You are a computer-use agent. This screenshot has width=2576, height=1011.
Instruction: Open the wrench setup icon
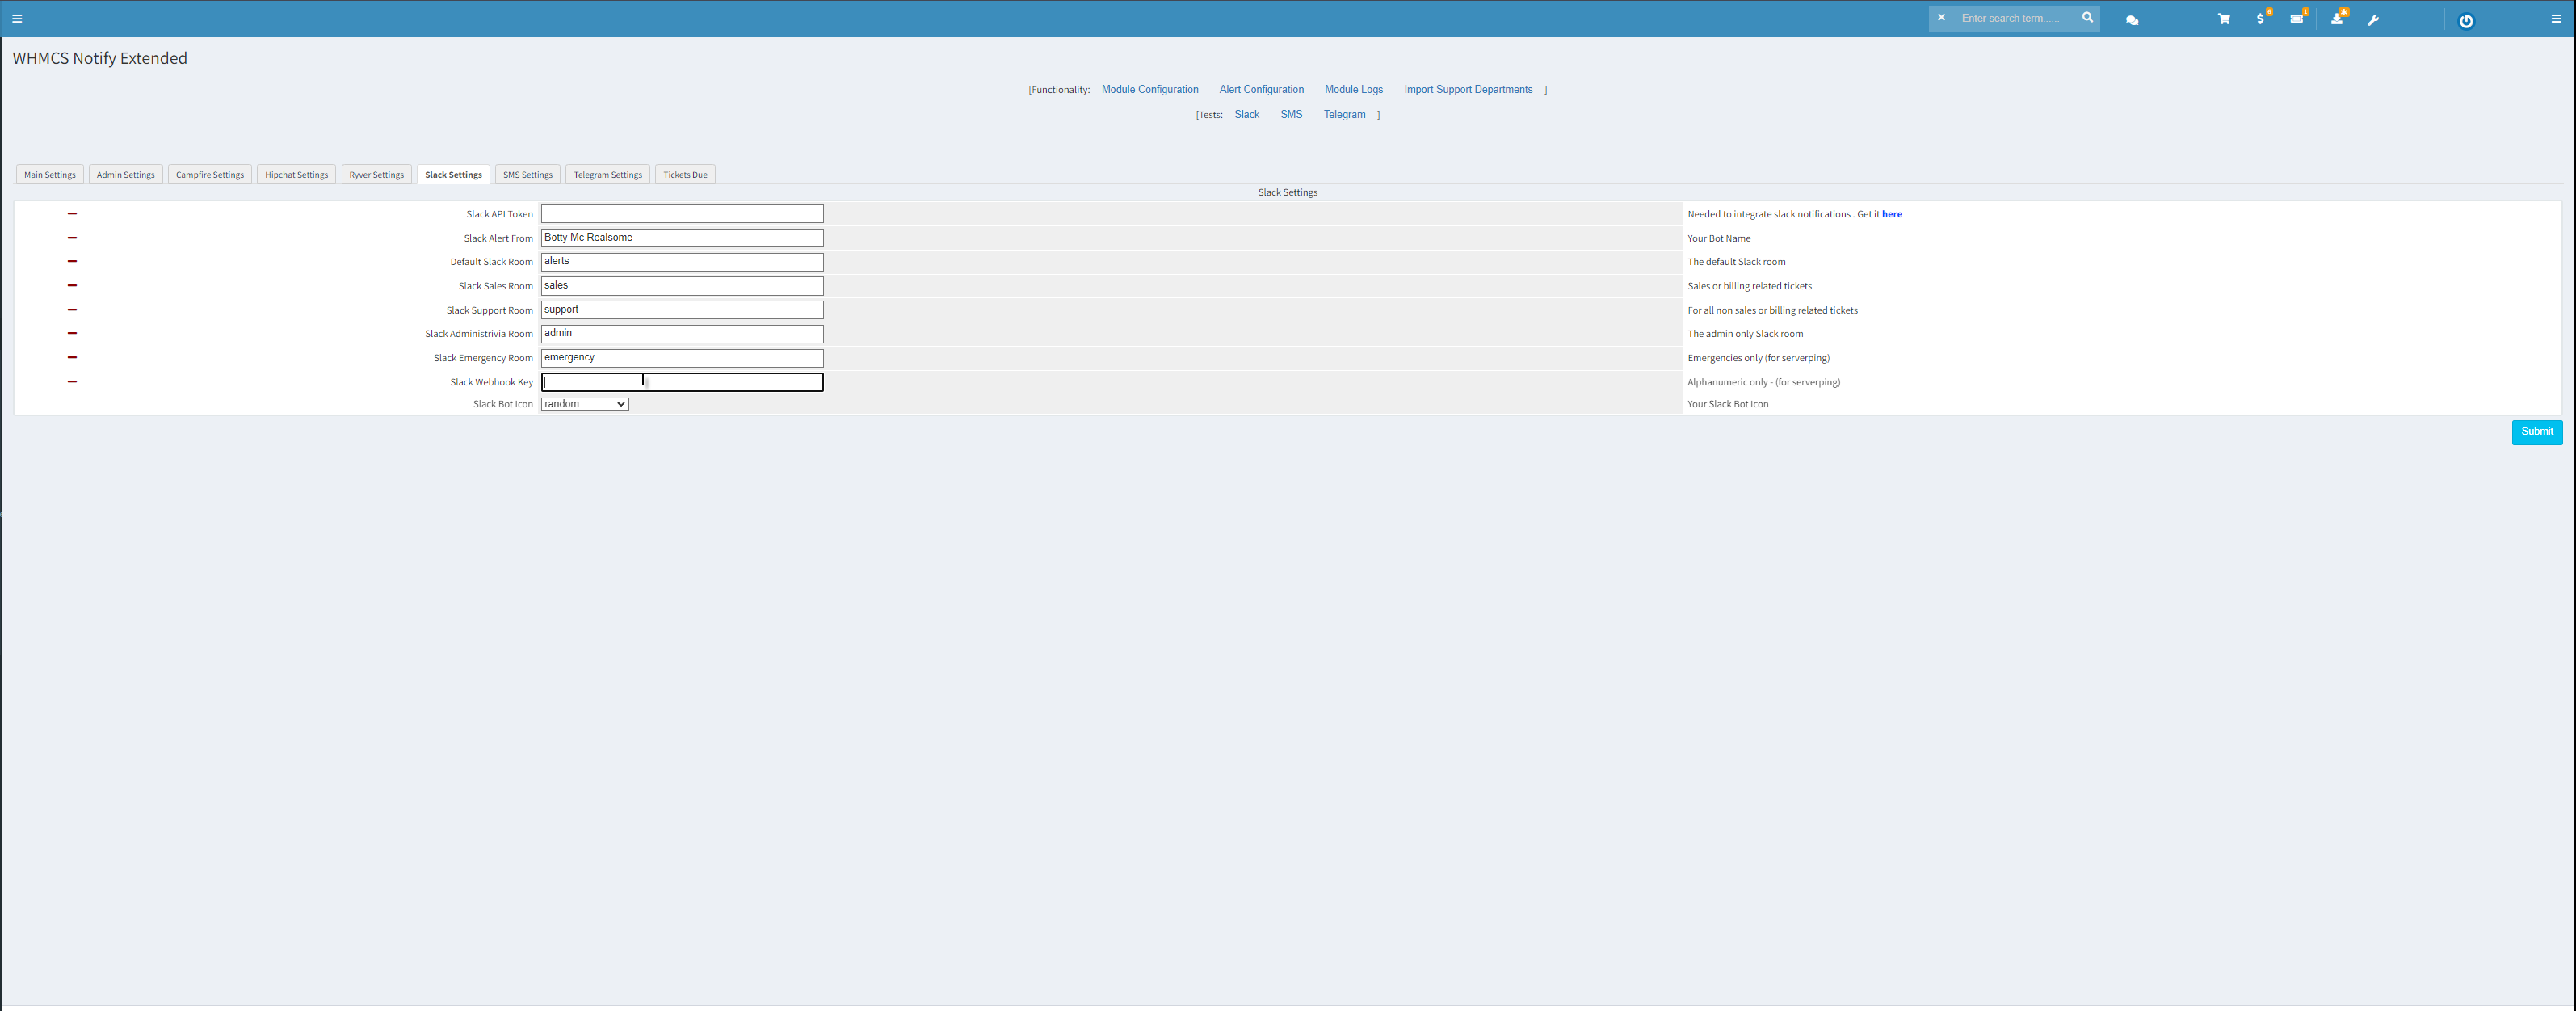2373,20
